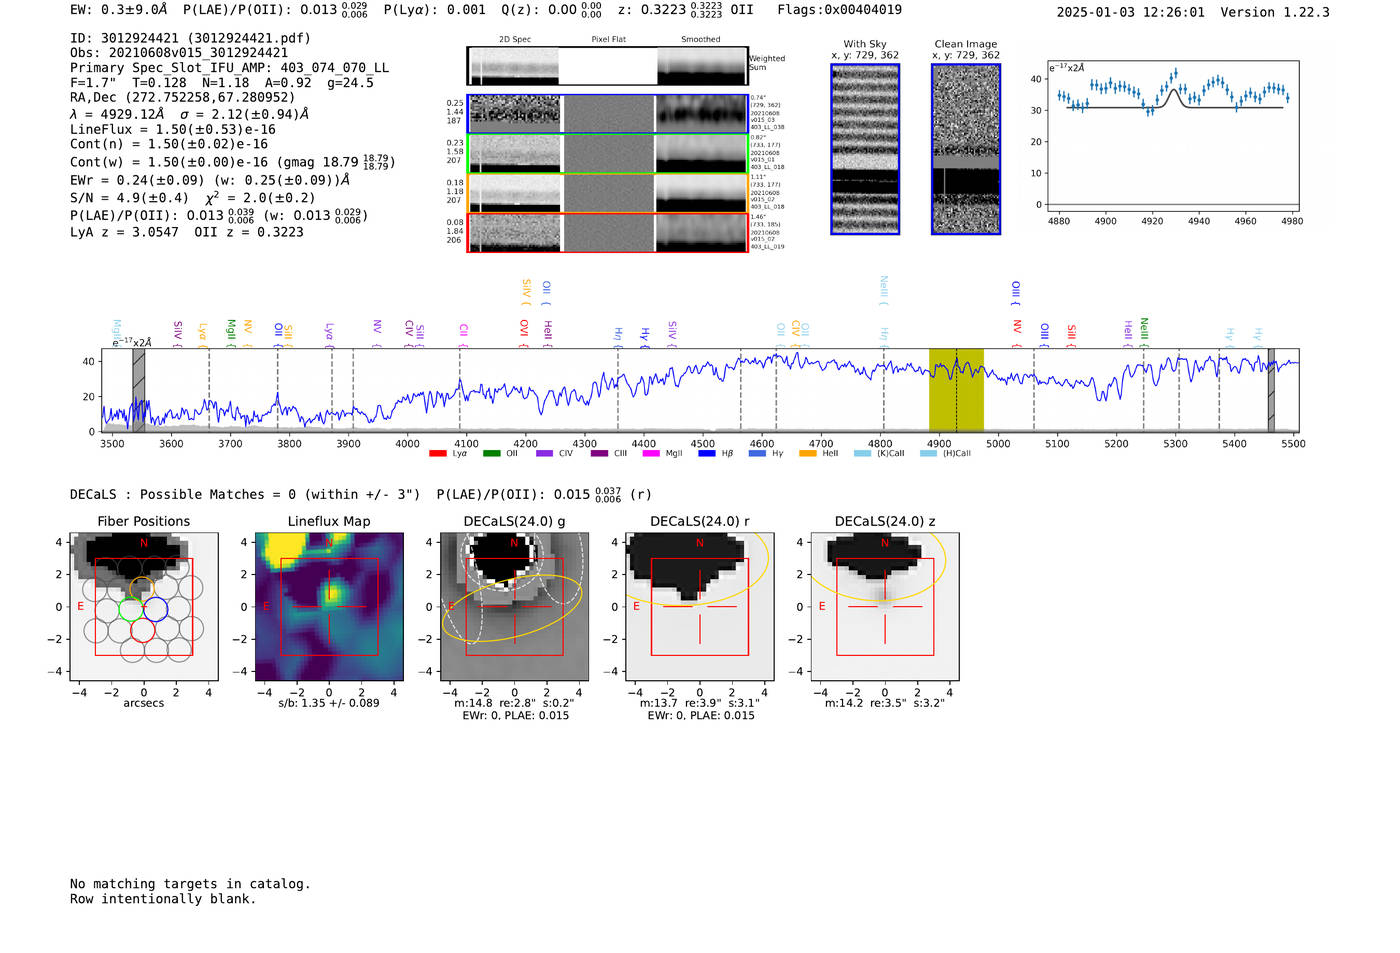Click the Flags:0x00404019 text

[x=839, y=10]
